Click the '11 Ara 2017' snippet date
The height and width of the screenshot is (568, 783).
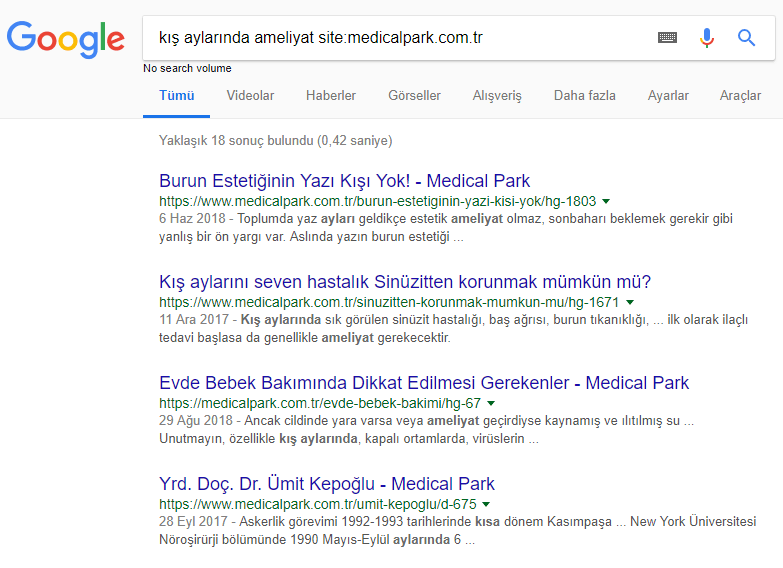[x=194, y=320]
